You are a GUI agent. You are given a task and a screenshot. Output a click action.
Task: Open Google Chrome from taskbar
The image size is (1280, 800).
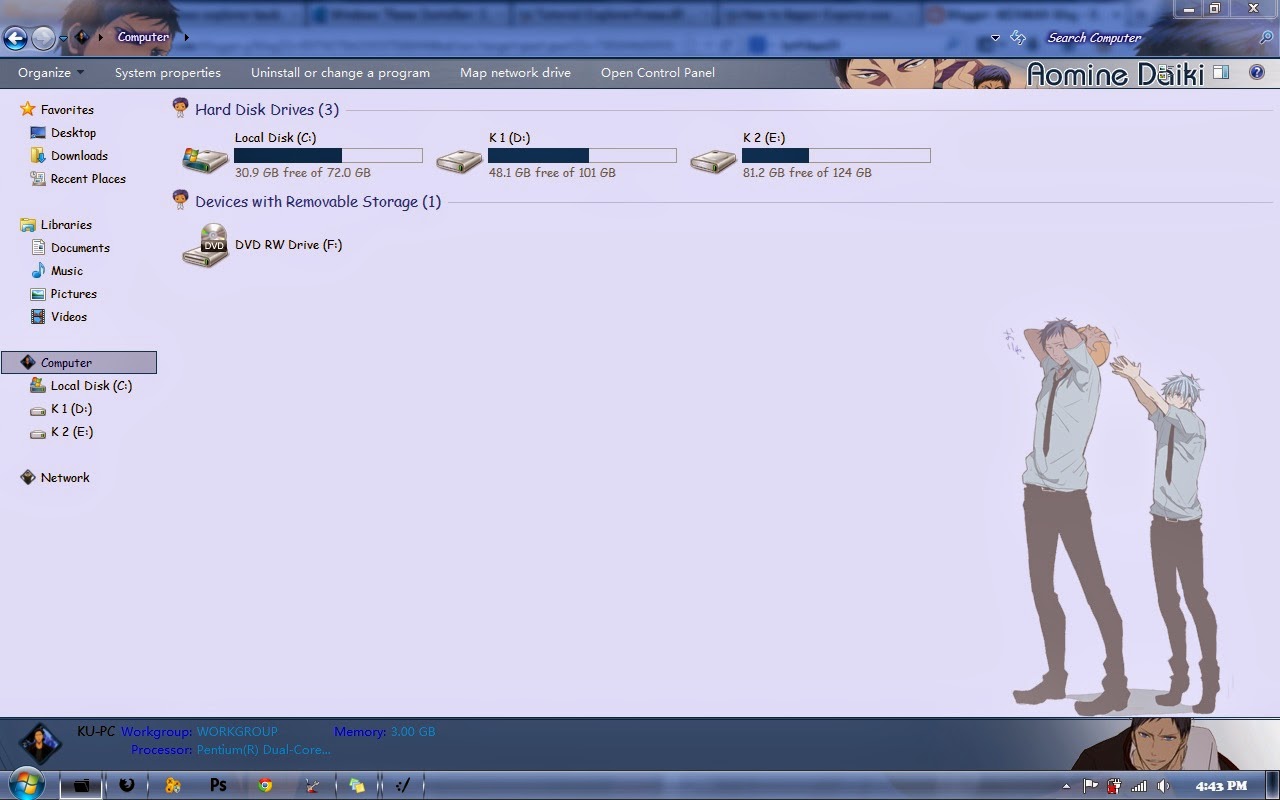265,785
